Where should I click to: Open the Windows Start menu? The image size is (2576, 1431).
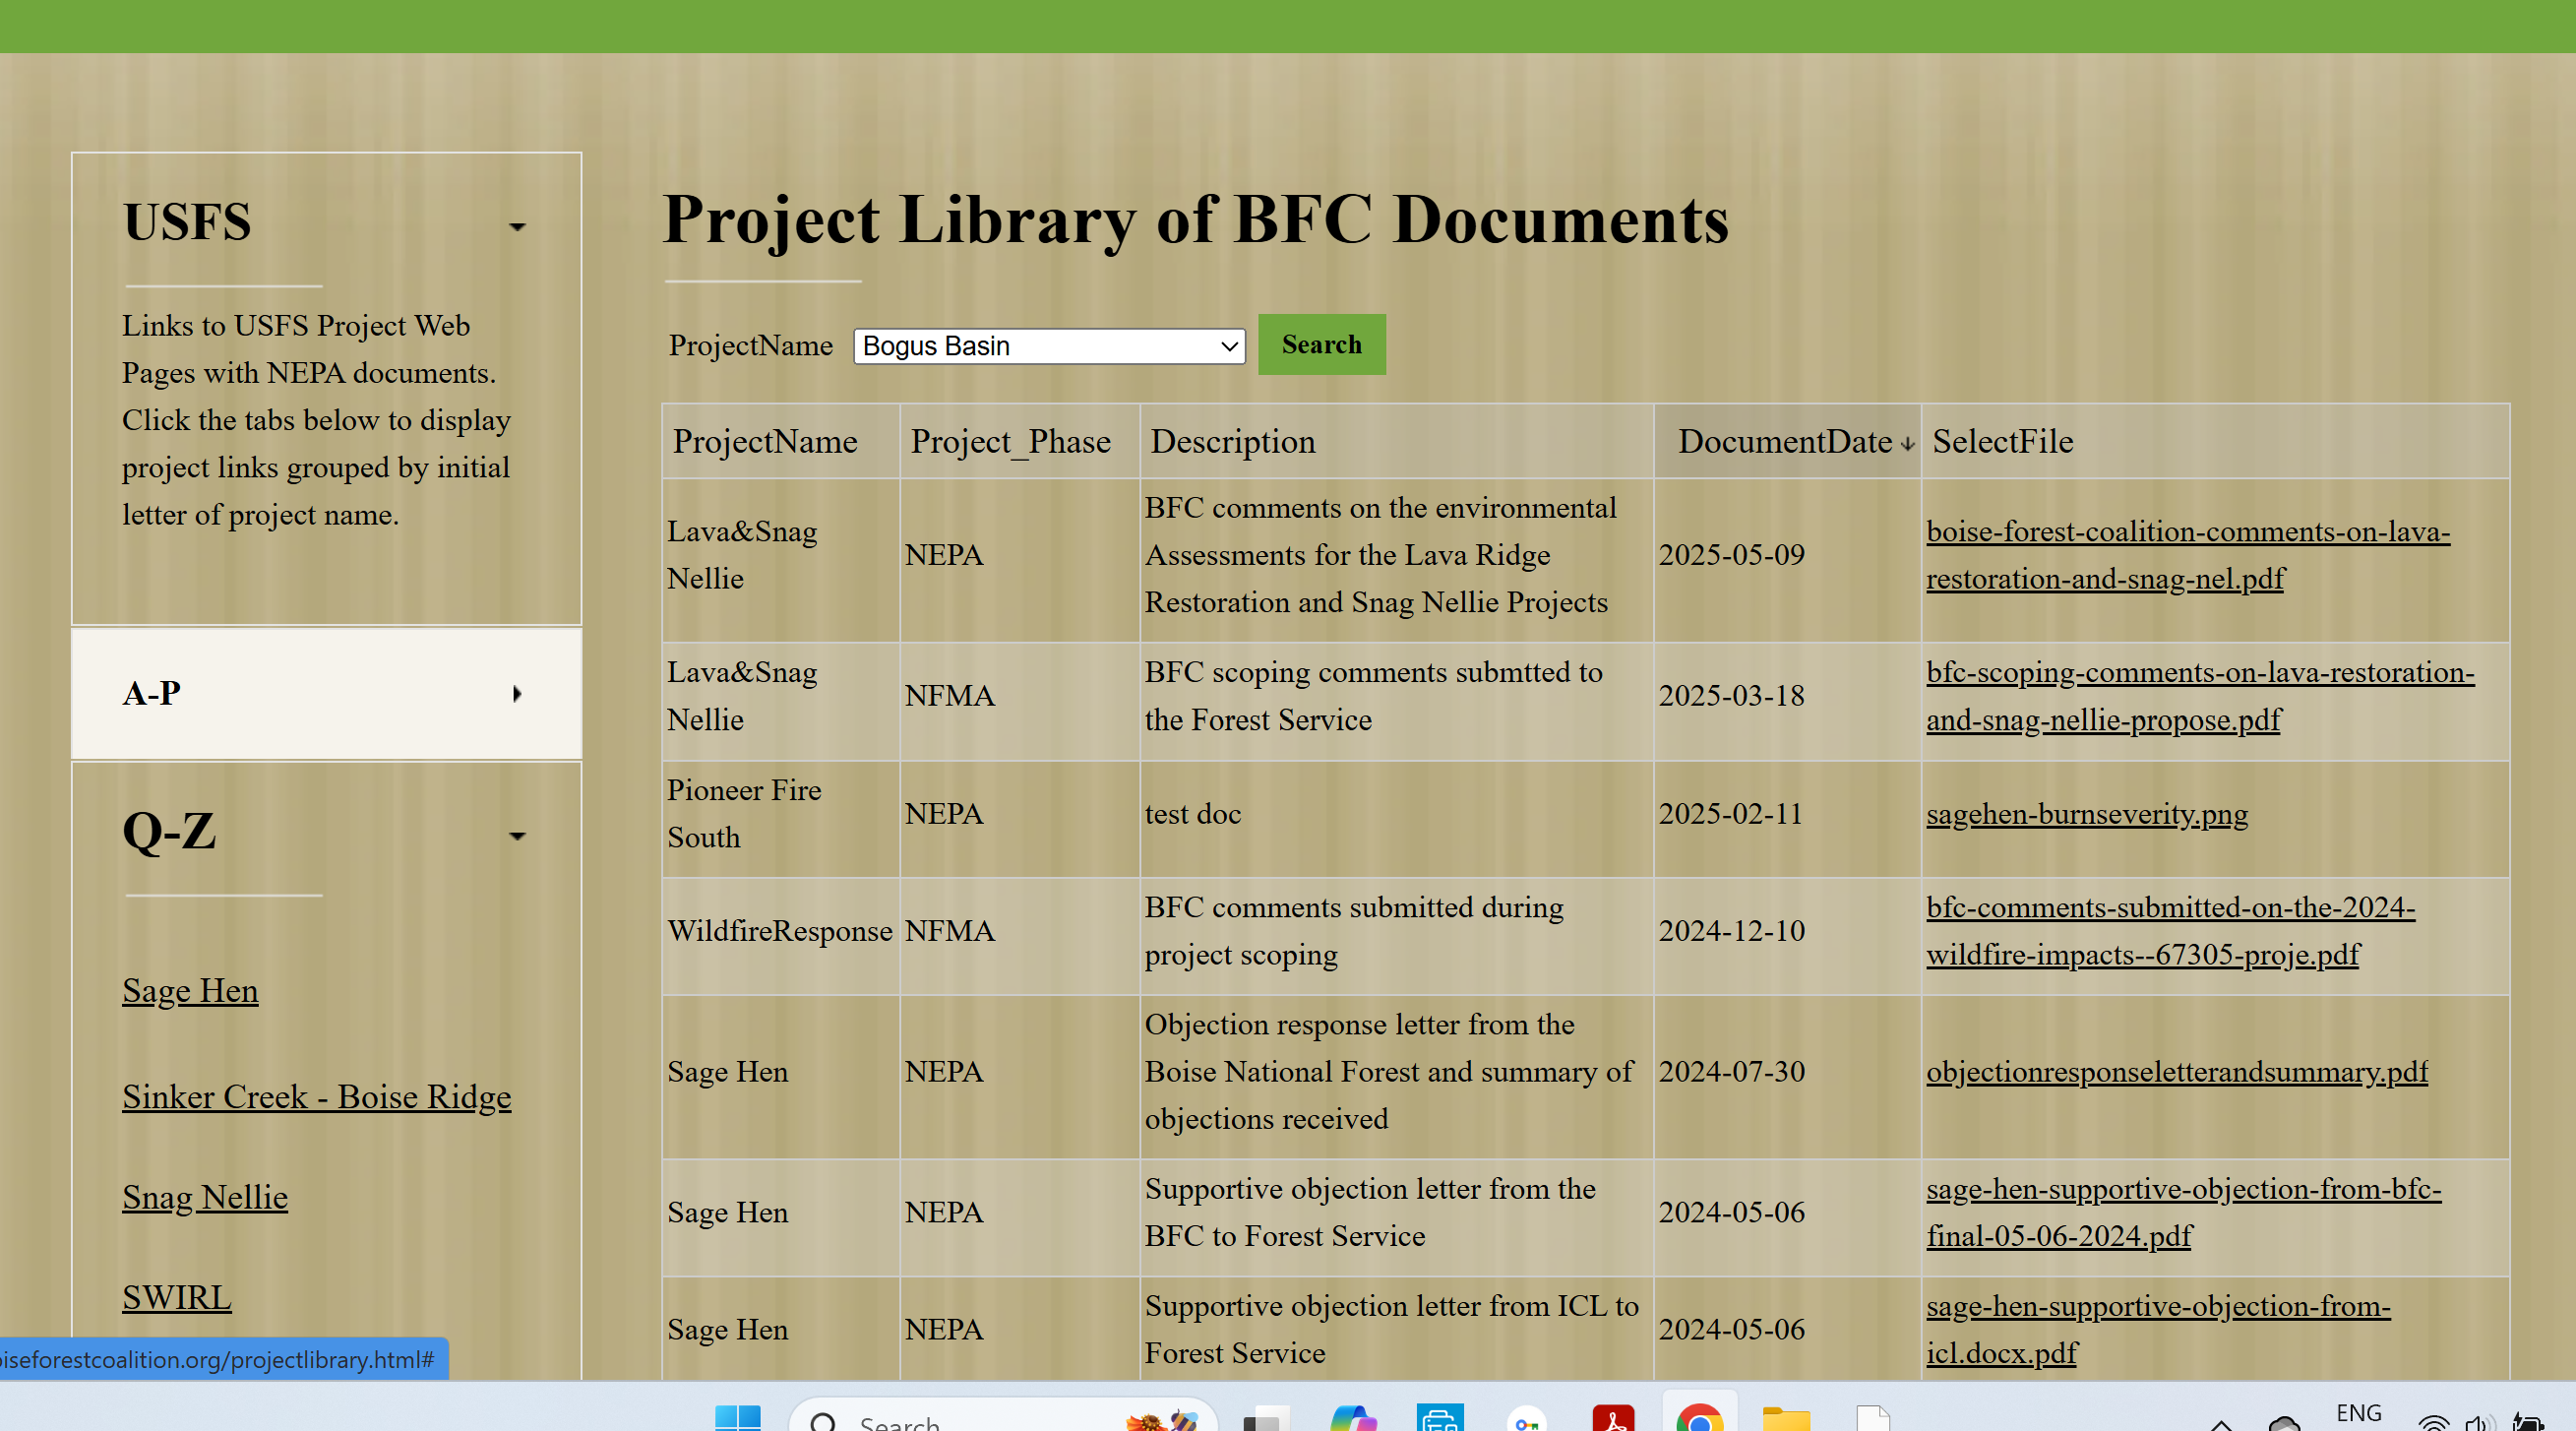pos(738,1420)
